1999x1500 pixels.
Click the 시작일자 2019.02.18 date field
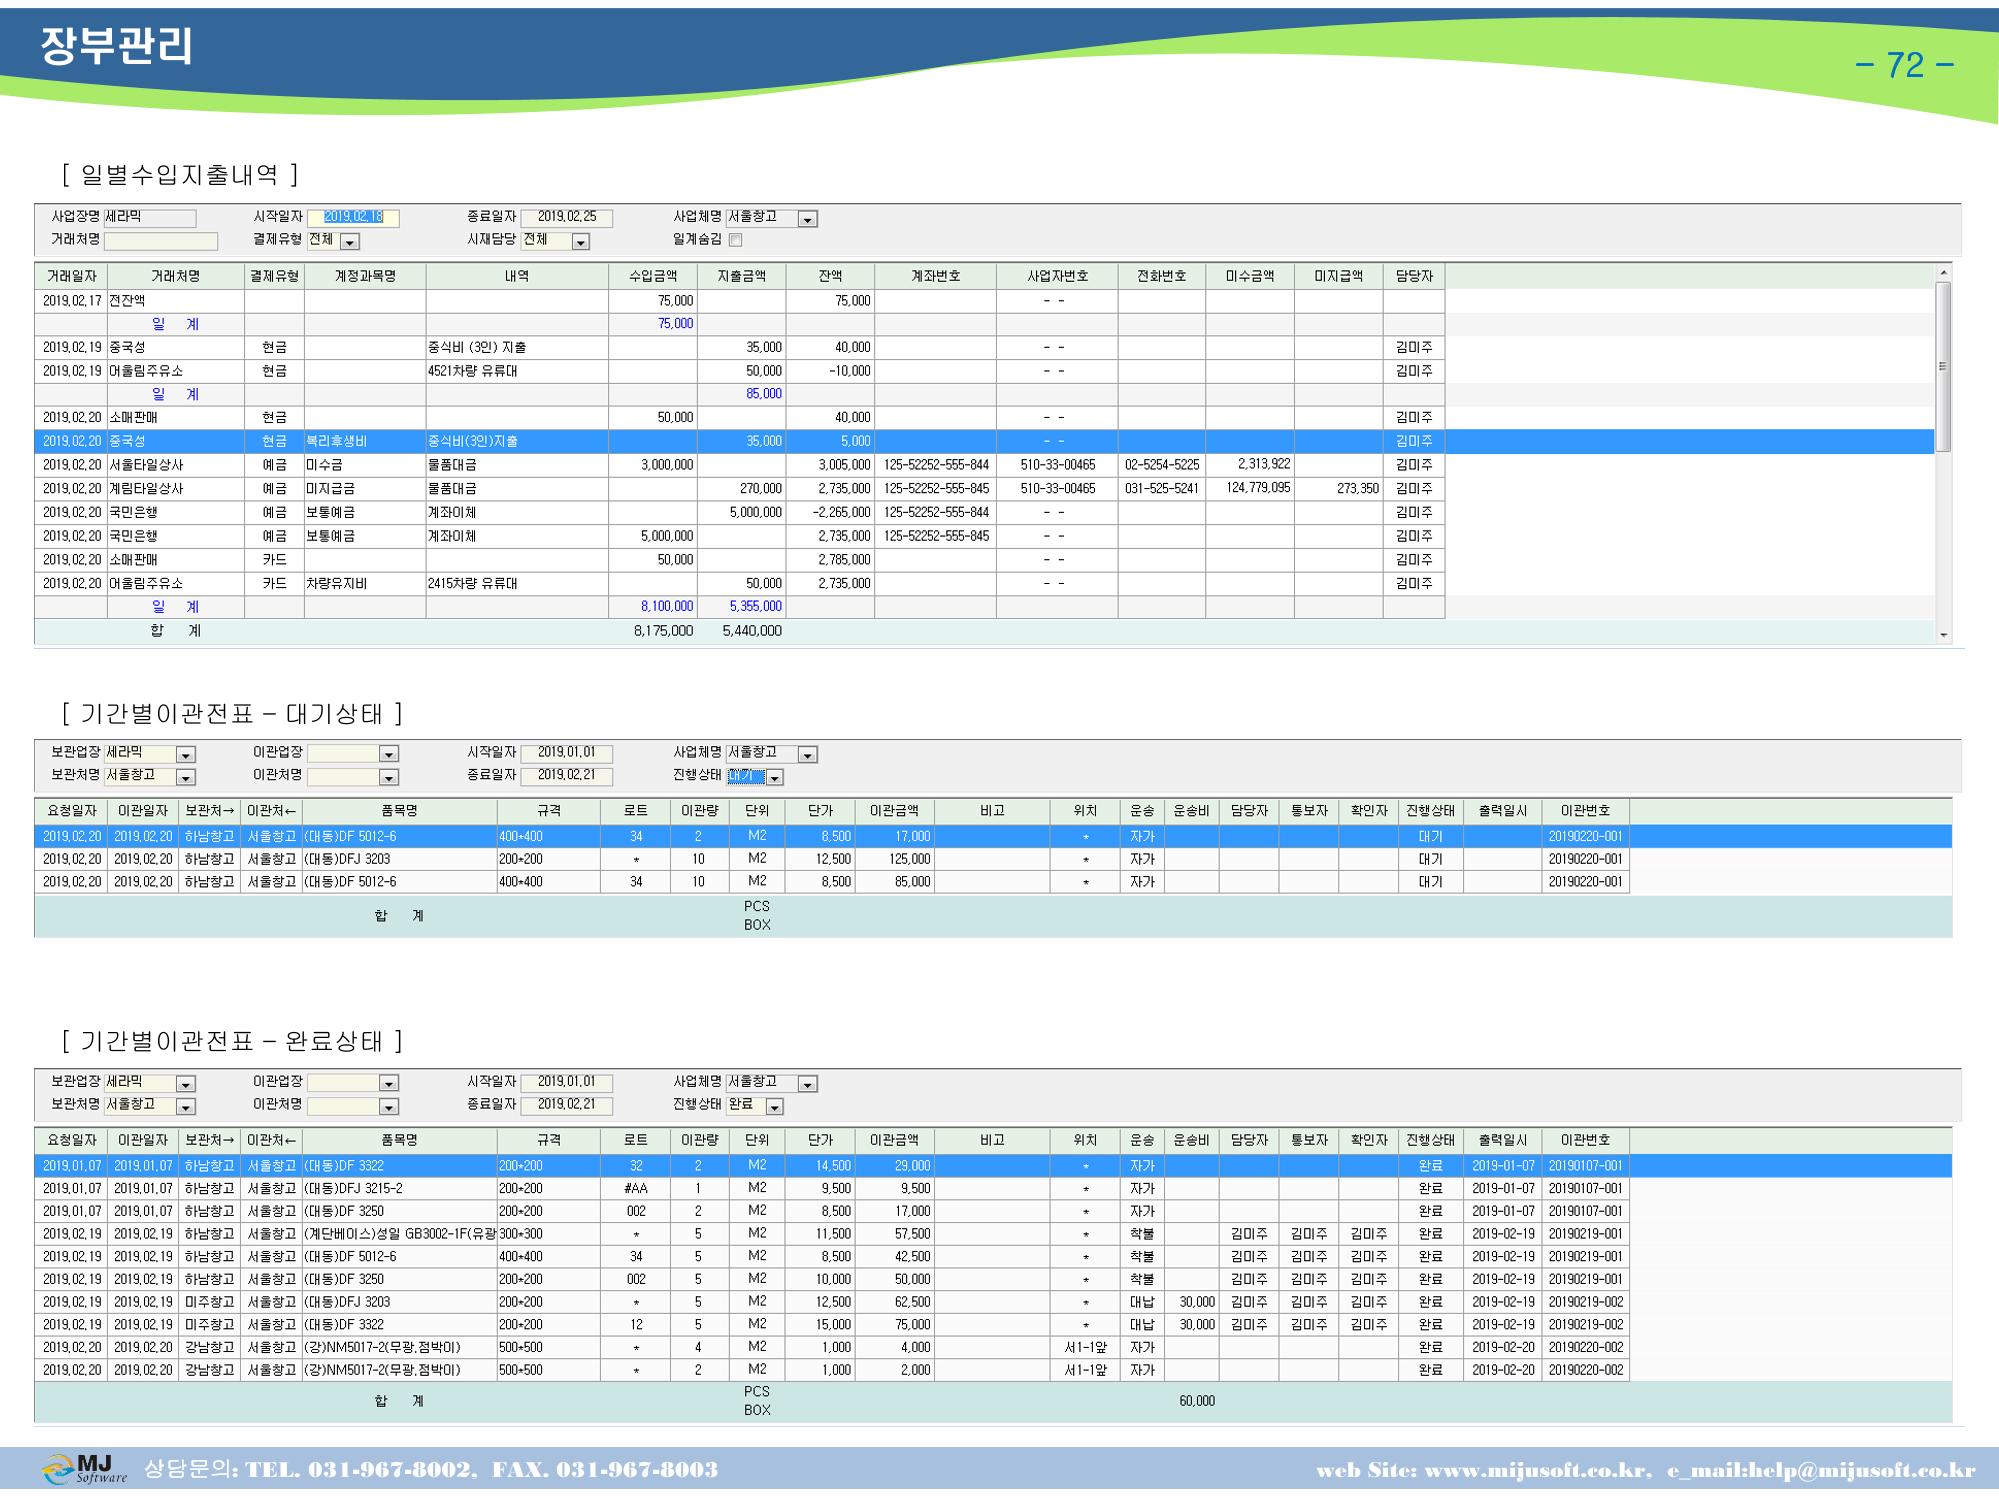click(x=353, y=218)
